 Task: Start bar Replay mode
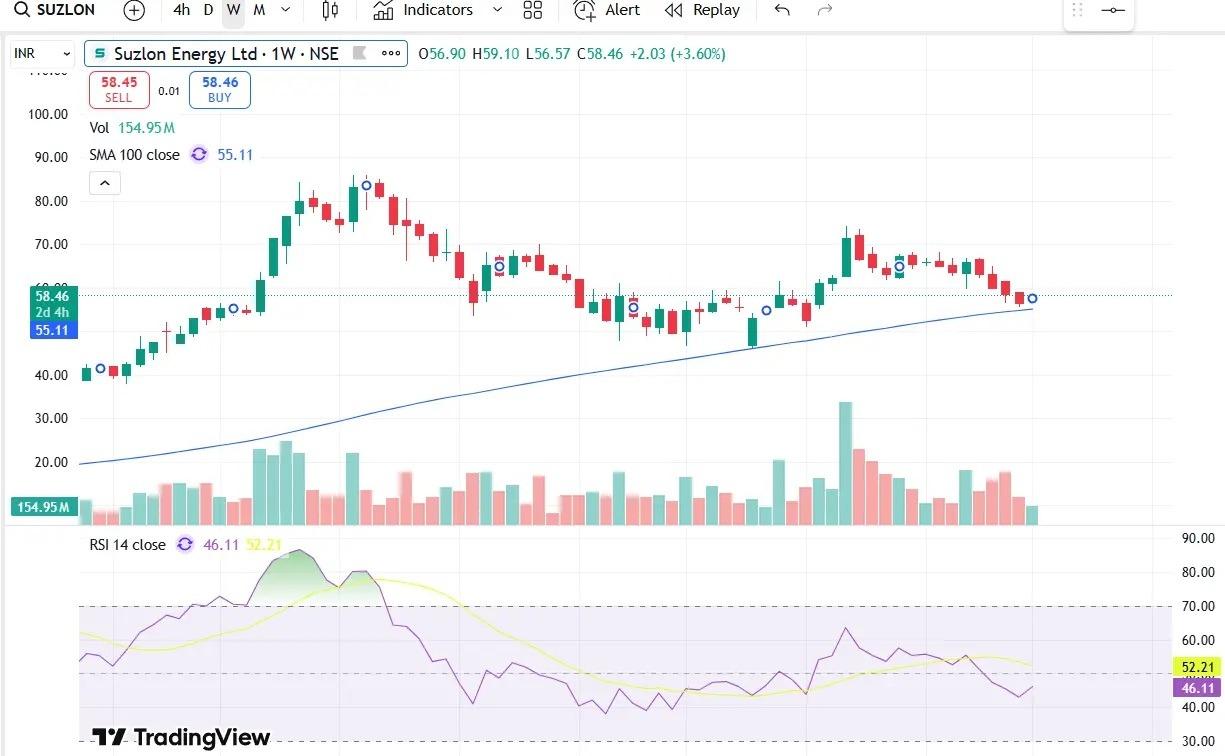click(703, 10)
